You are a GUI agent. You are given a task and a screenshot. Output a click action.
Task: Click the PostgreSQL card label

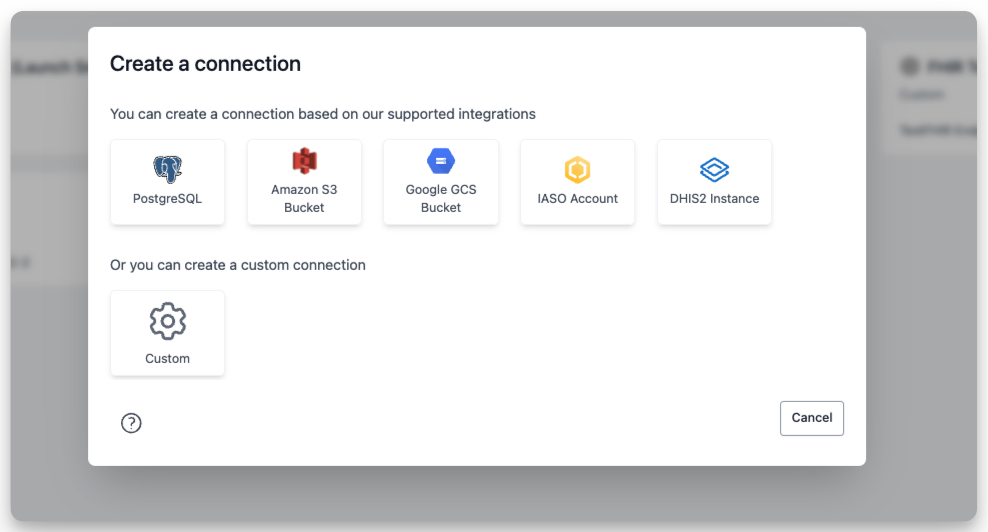167,199
